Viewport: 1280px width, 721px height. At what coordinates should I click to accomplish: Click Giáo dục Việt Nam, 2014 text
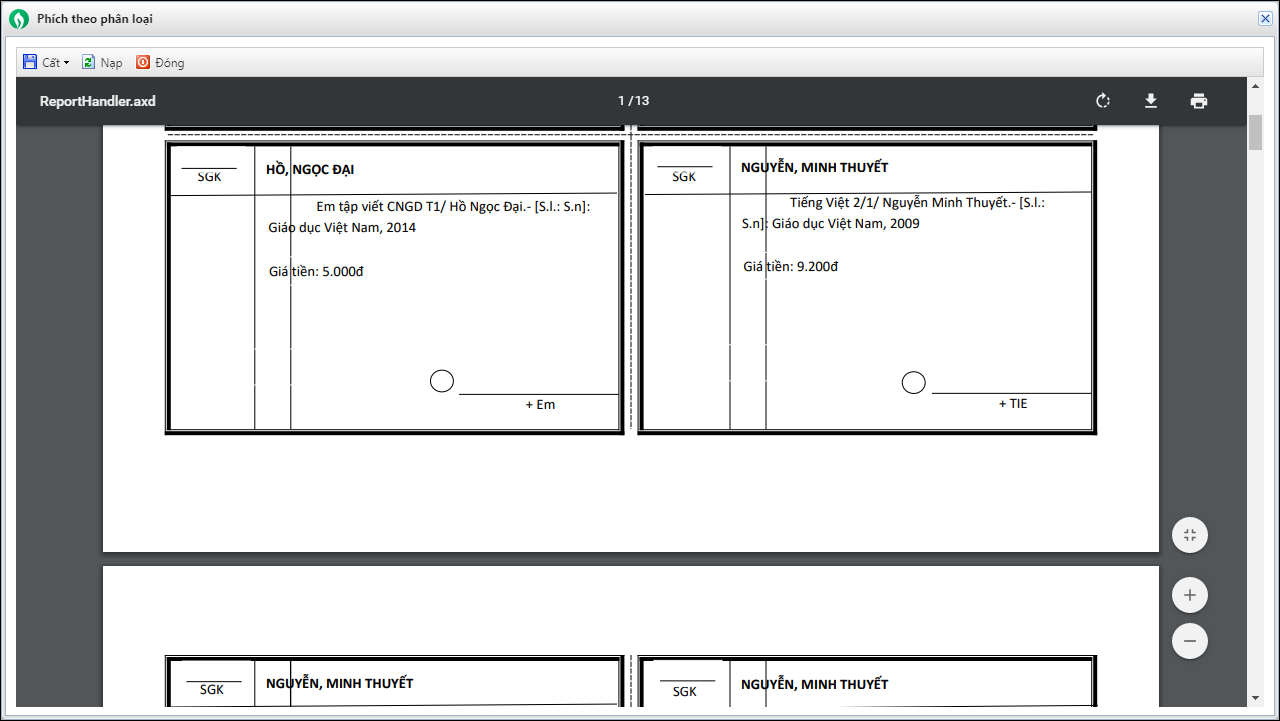[342, 228]
